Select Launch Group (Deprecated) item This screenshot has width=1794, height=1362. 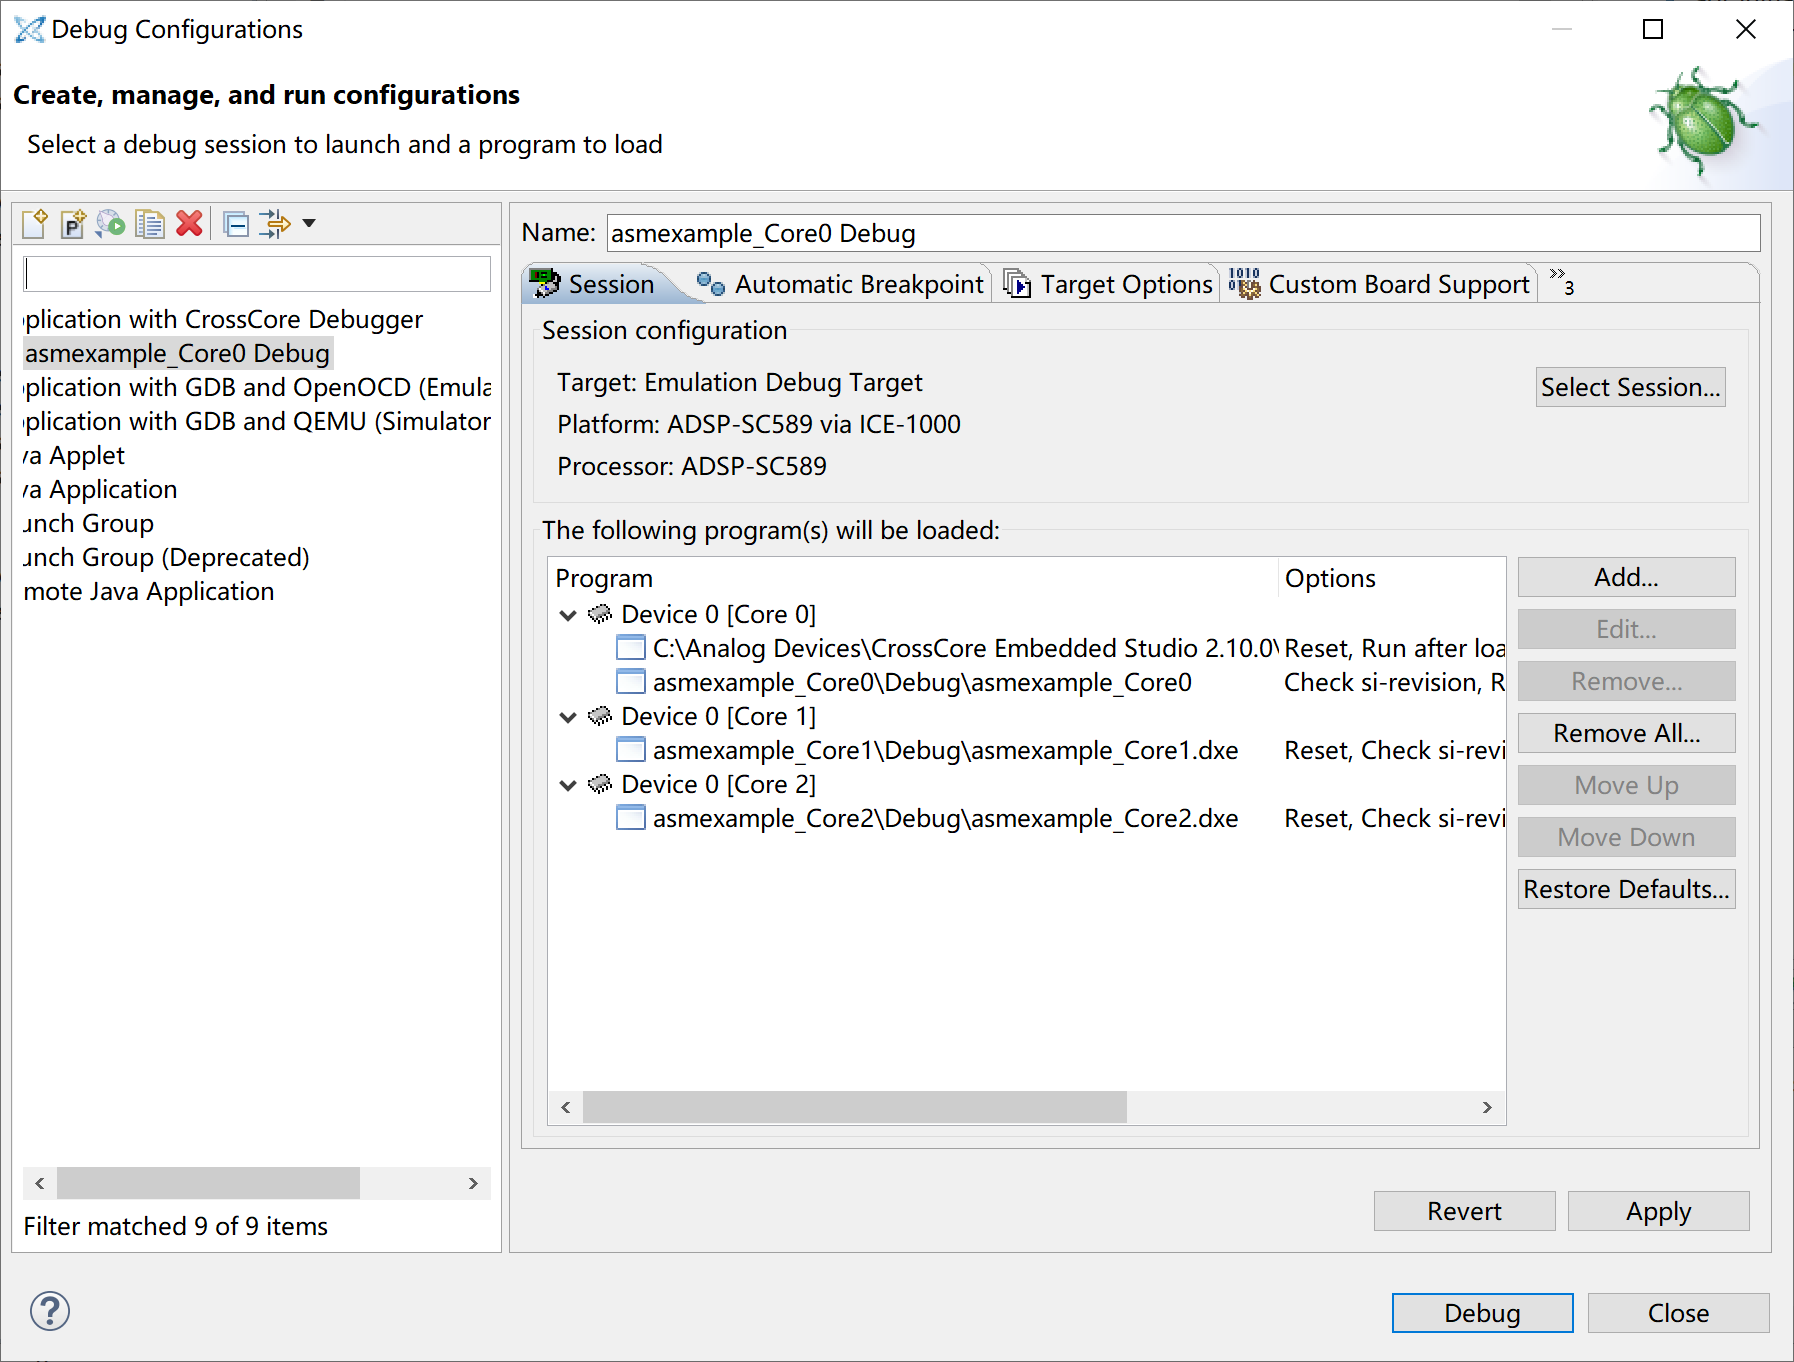pos(166,557)
